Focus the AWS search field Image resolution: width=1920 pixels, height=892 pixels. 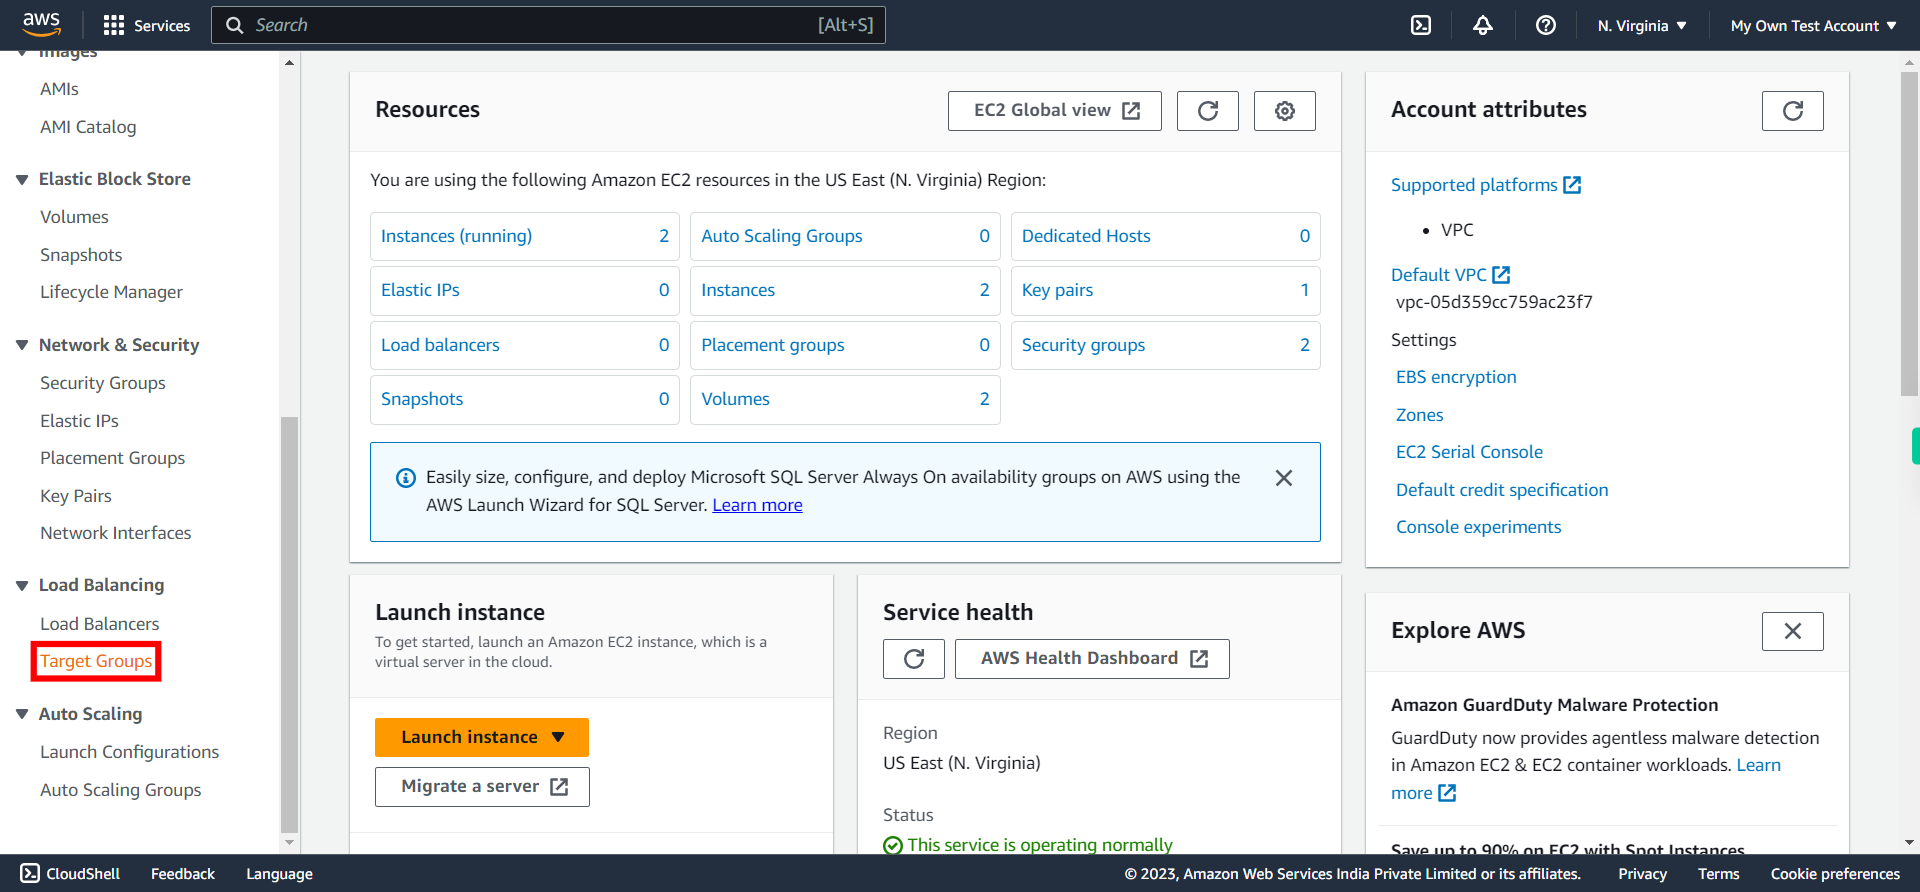[548, 25]
